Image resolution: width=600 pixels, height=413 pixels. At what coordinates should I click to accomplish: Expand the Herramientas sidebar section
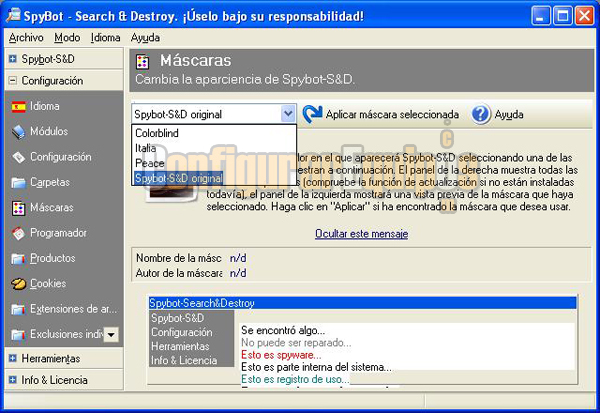[x=13, y=358]
